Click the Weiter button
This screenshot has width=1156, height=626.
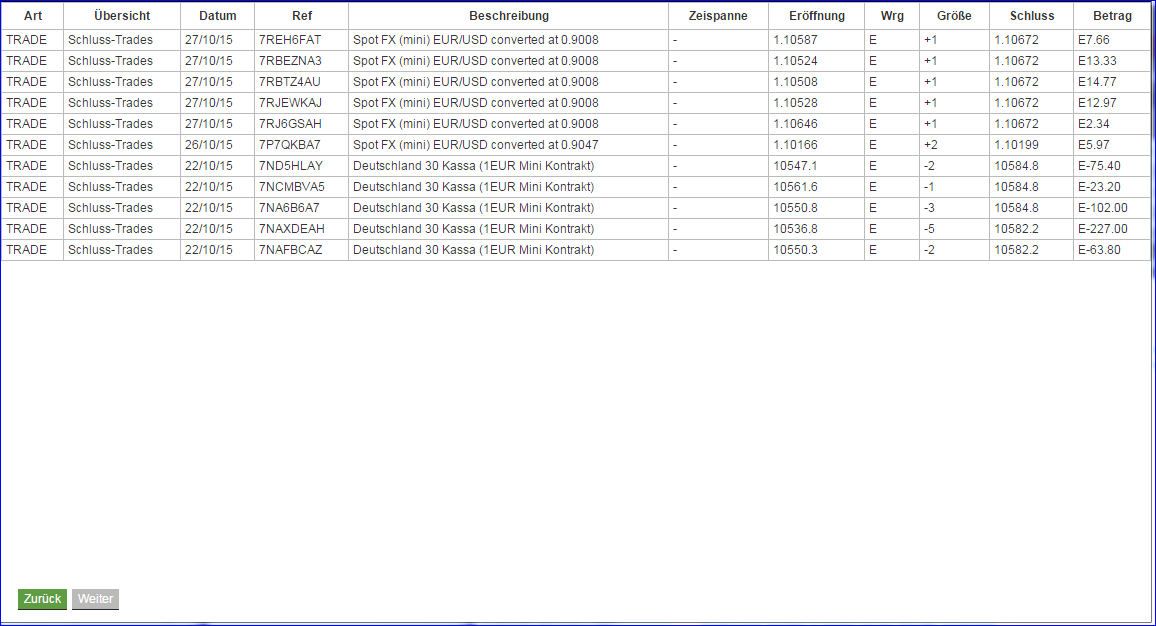click(x=94, y=599)
